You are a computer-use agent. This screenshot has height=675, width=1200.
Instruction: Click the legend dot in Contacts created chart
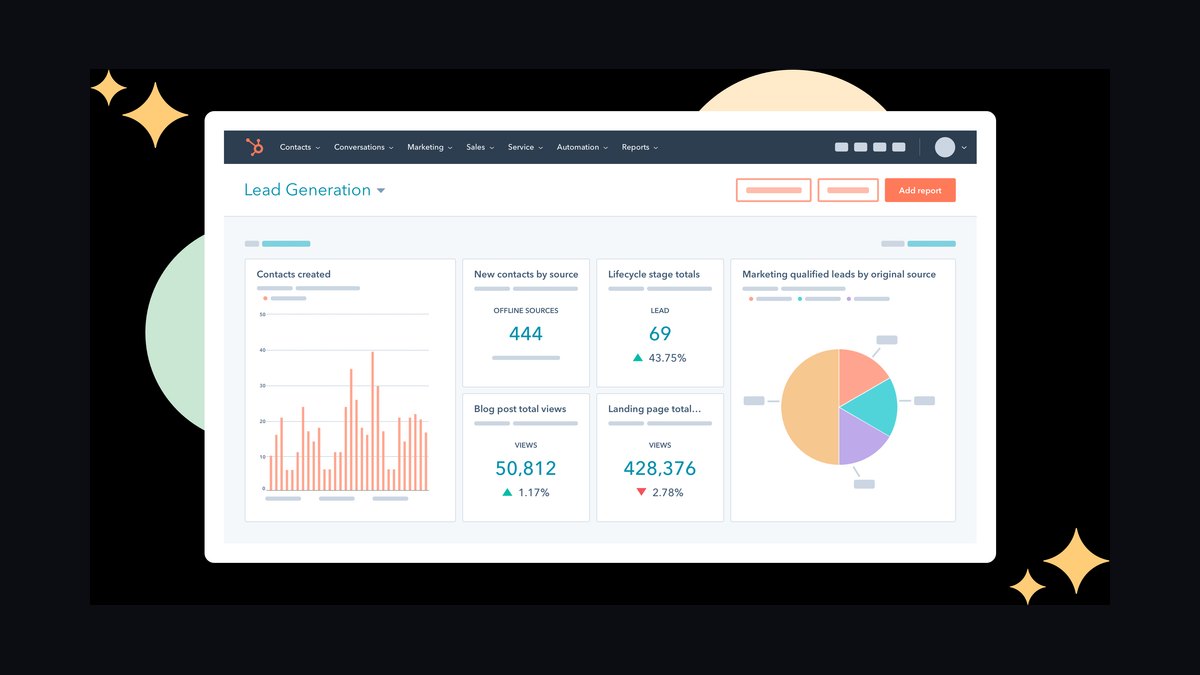(x=265, y=298)
